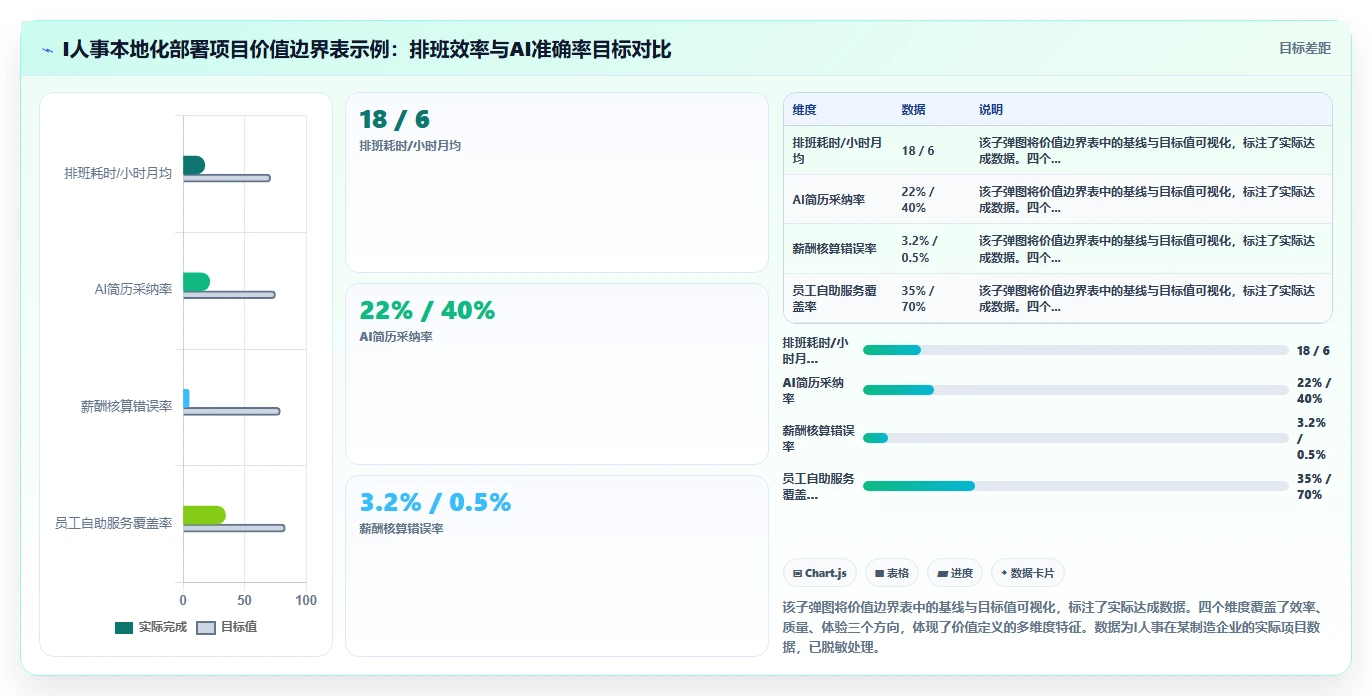The width and height of the screenshot is (1372, 696).
Task: Click the 35% / 70% table cell
Action: point(918,298)
